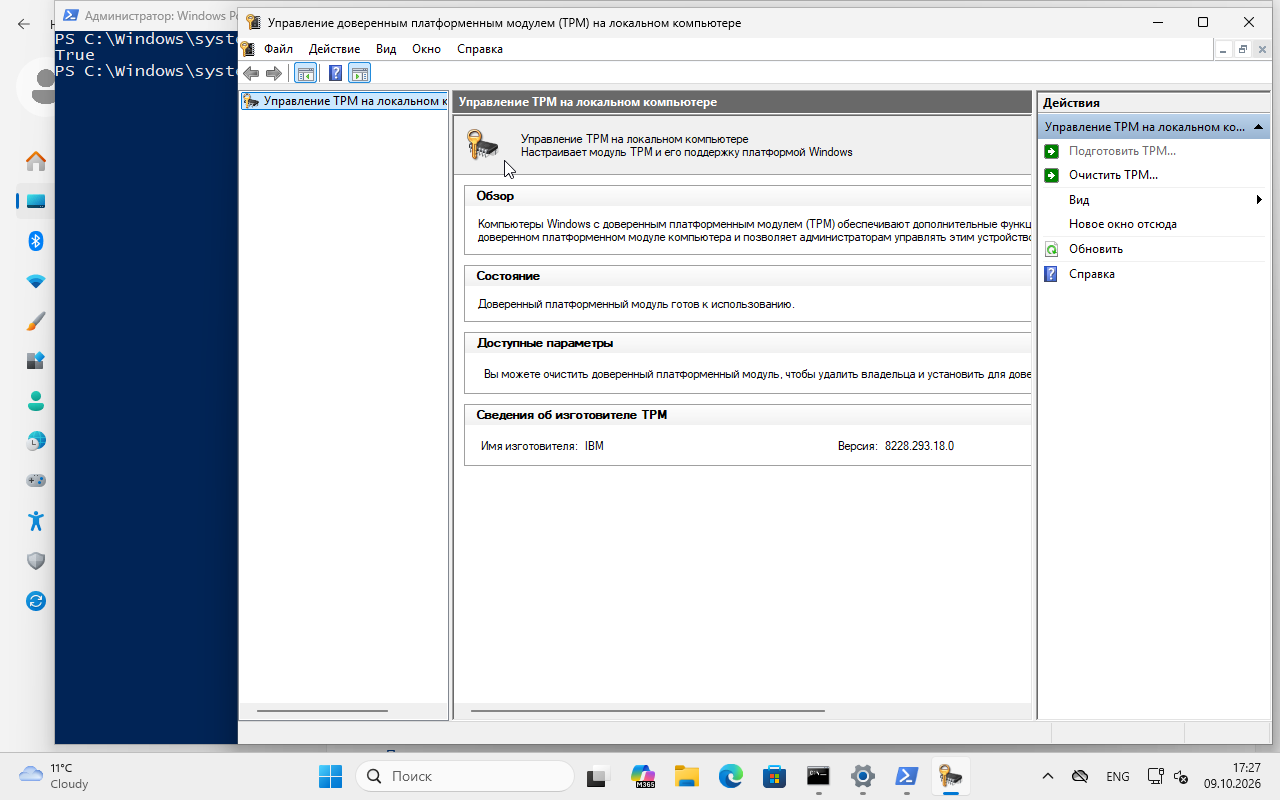Screen dimensions: 1280x800
Task: Click Очистить TPM... in the Actions pane
Action: point(1113,175)
